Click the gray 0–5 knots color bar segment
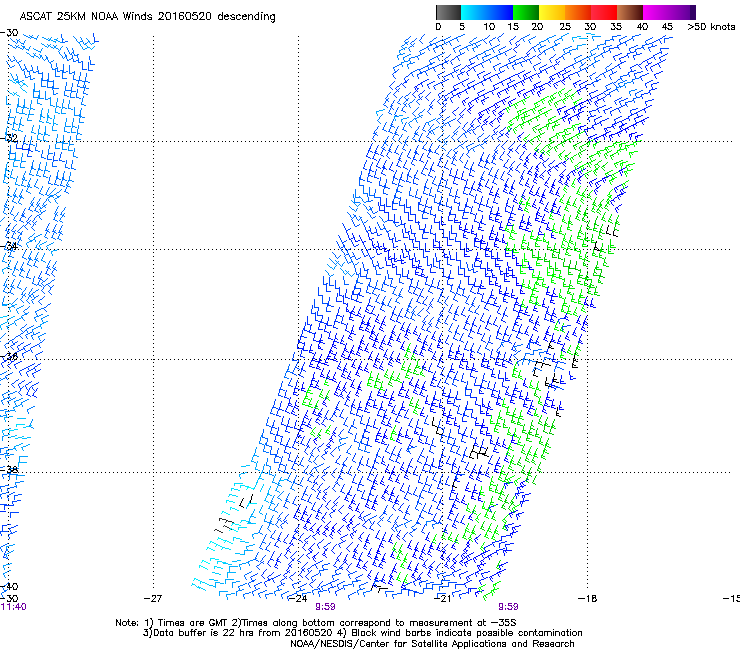The image size is (740, 650). (x=448, y=12)
